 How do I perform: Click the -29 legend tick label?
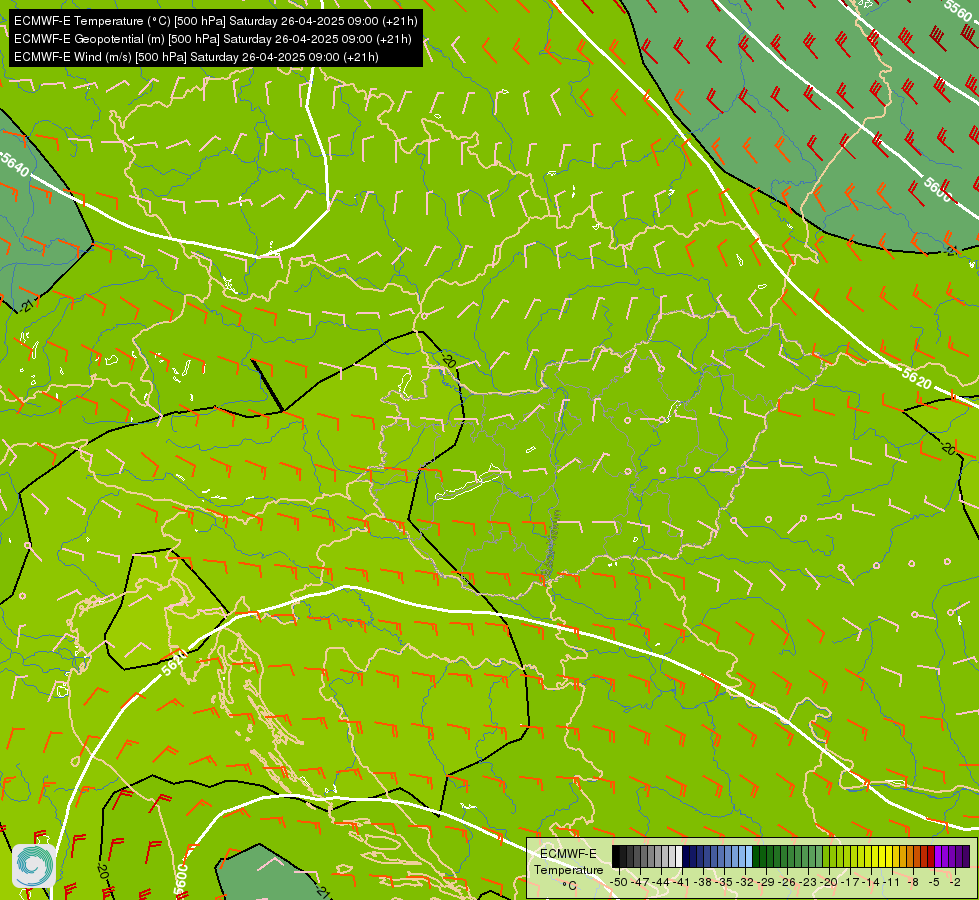[766, 882]
